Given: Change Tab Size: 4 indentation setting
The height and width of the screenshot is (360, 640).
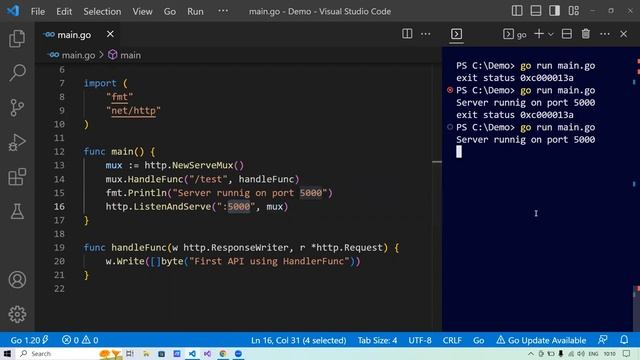Looking at the screenshot, I should click(x=378, y=340).
